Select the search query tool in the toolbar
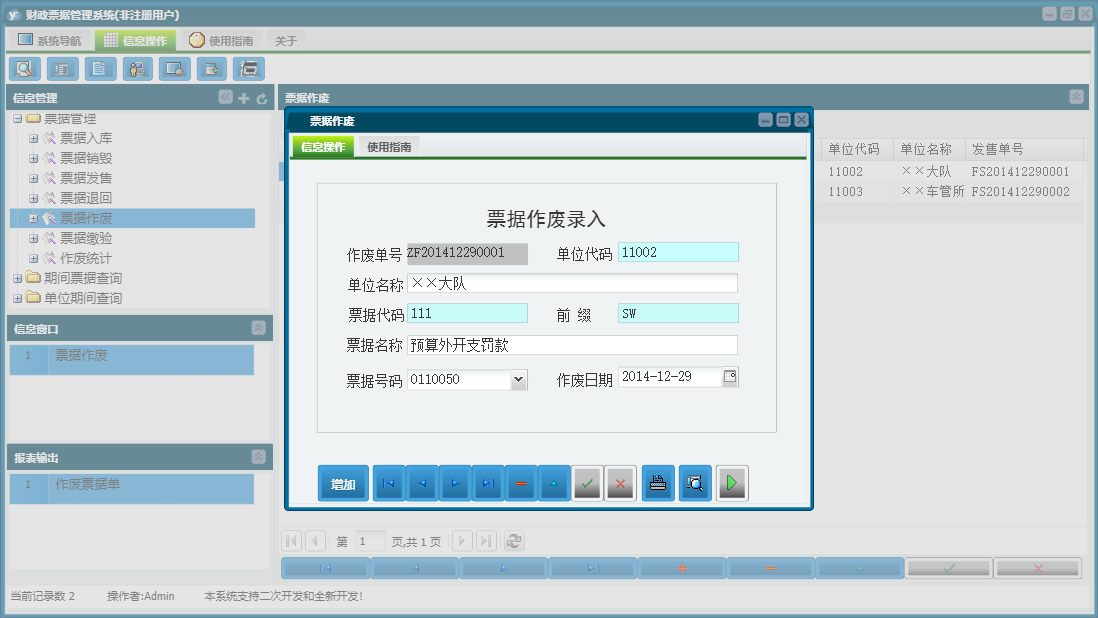 [x=24, y=68]
